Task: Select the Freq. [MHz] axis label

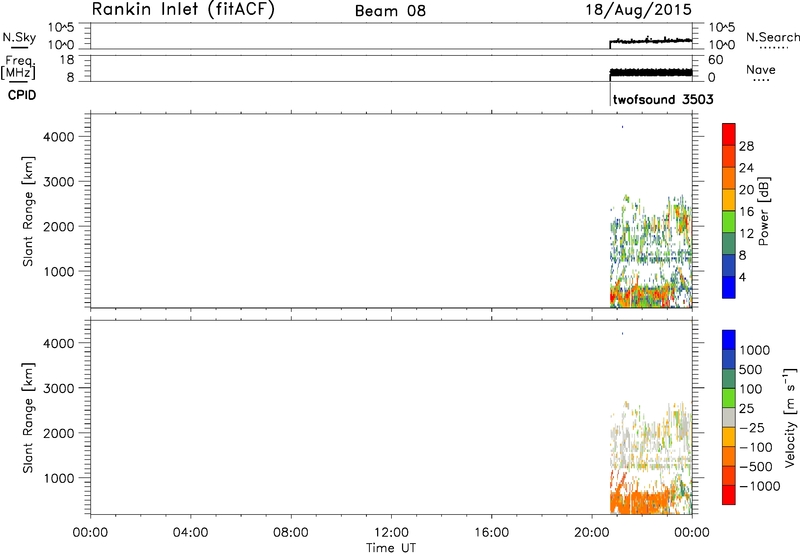Action: (x=19, y=67)
